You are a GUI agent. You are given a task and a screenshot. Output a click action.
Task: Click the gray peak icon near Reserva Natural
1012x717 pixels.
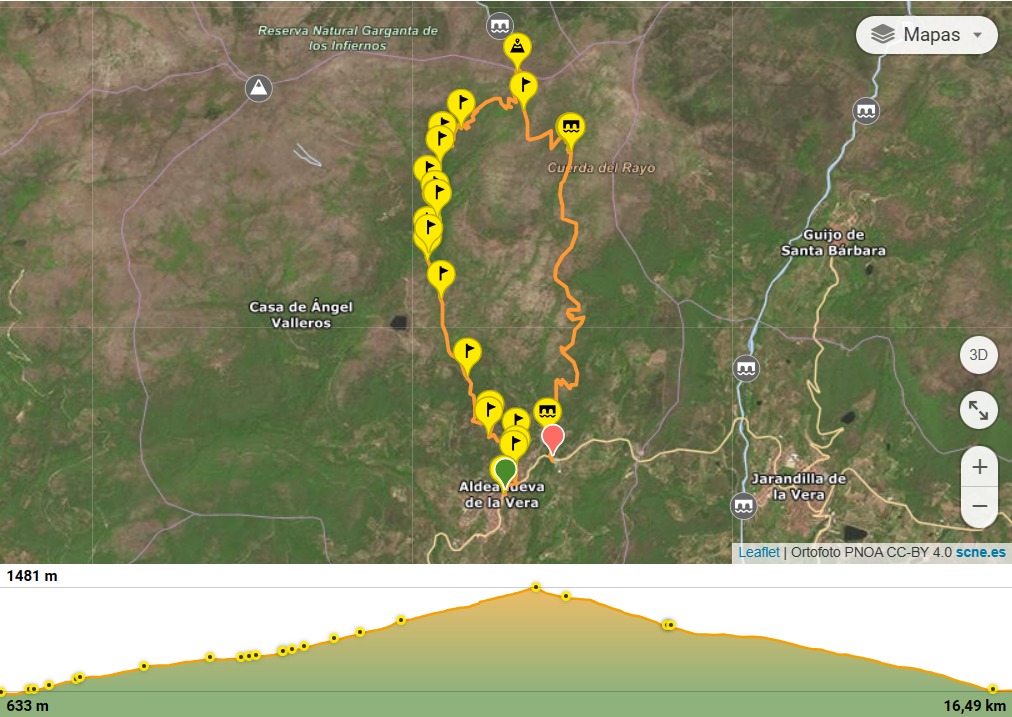click(258, 88)
